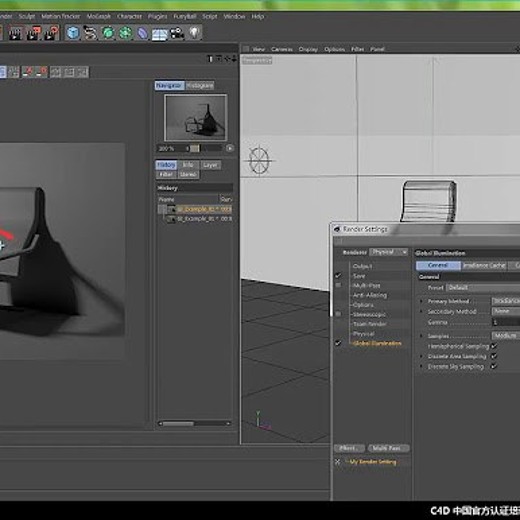
Task: Click the Navigator zoom slider handle
Action: (196, 148)
